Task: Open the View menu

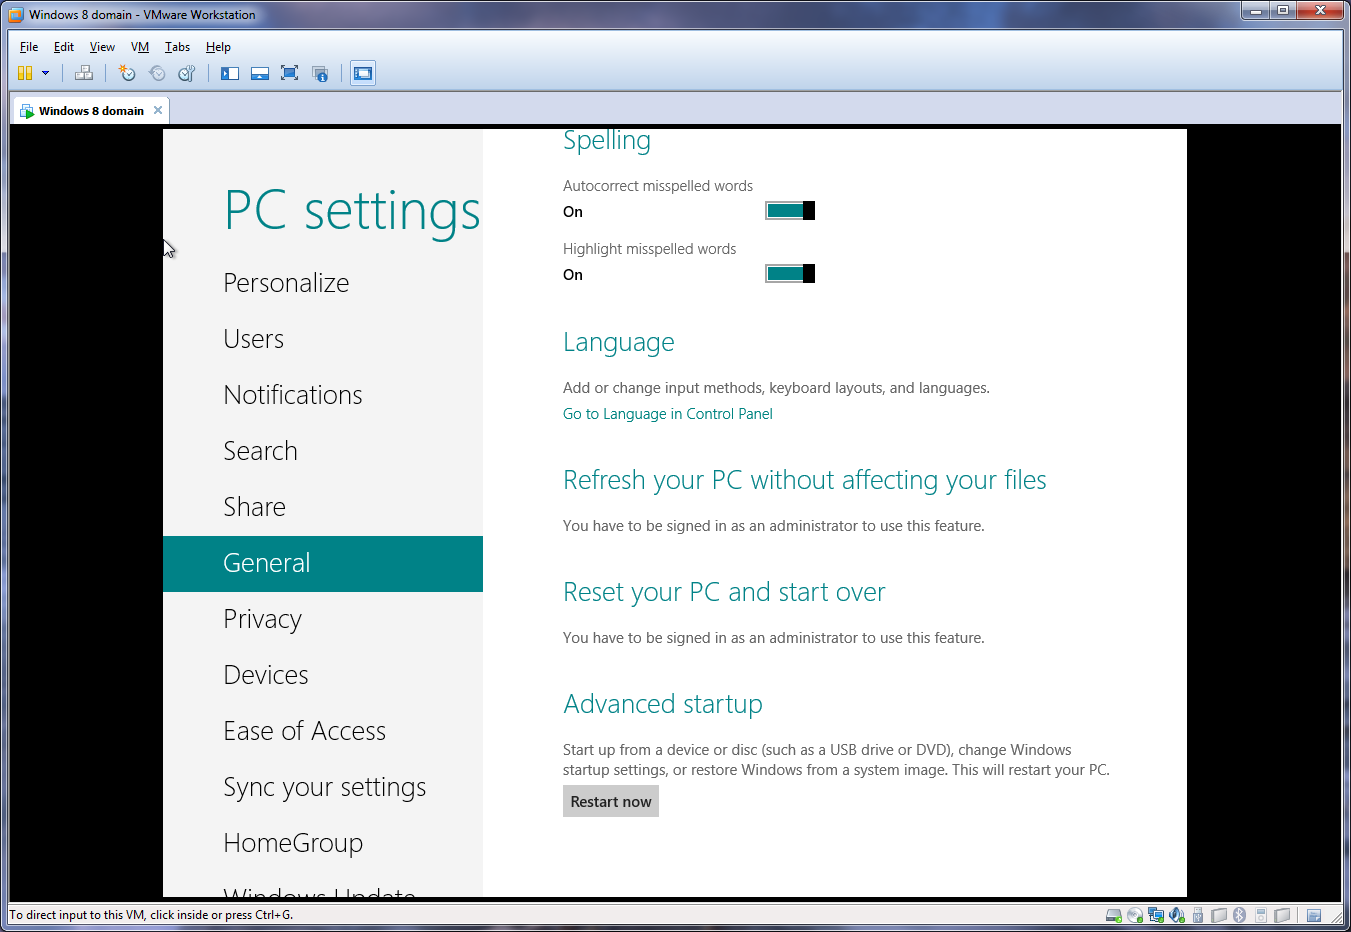Action: [x=102, y=47]
